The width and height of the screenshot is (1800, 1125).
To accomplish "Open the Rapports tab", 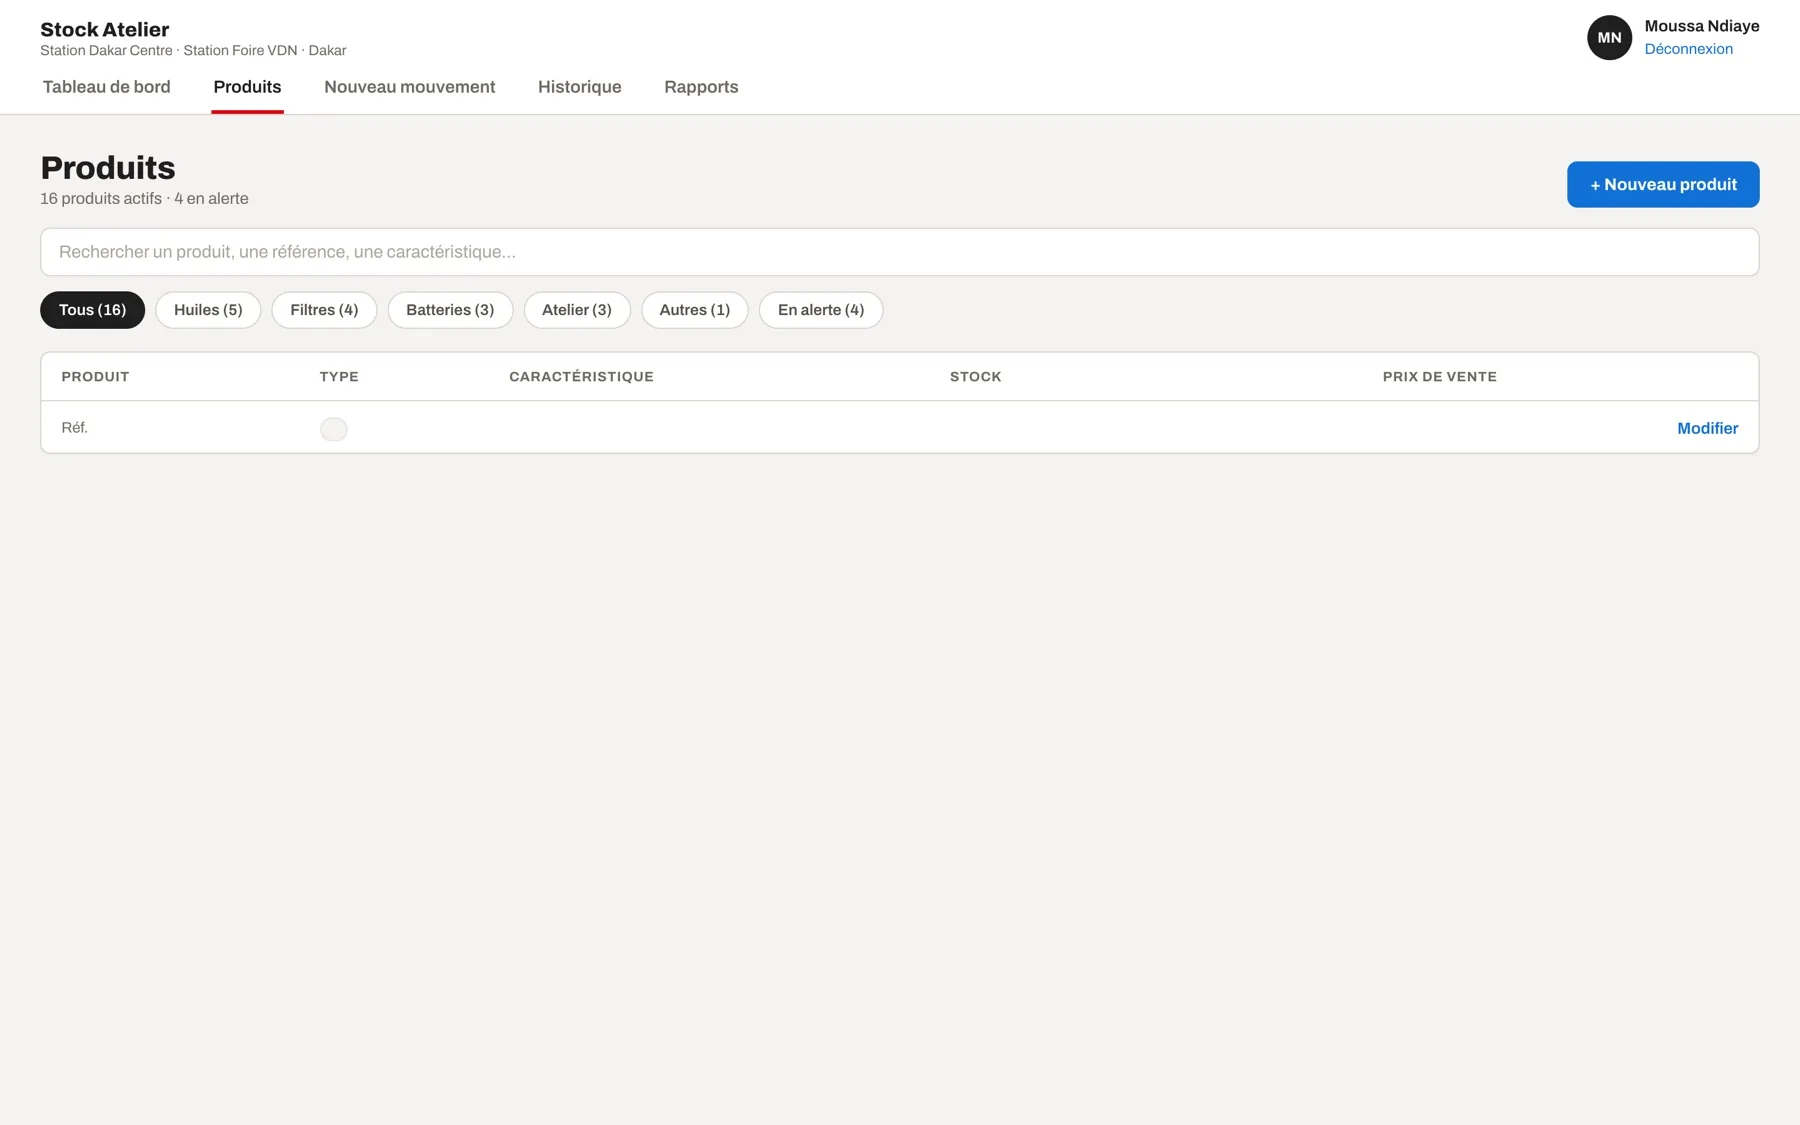I will 701,87.
